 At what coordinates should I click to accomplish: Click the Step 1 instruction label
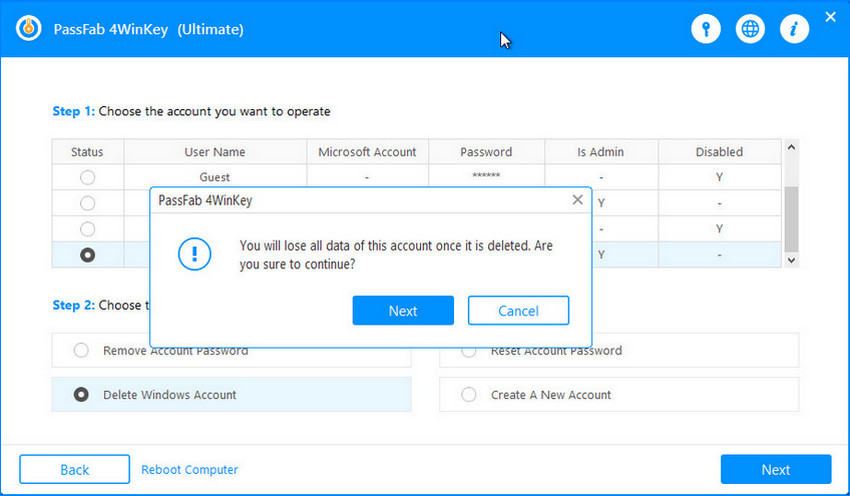pos(191,111)
